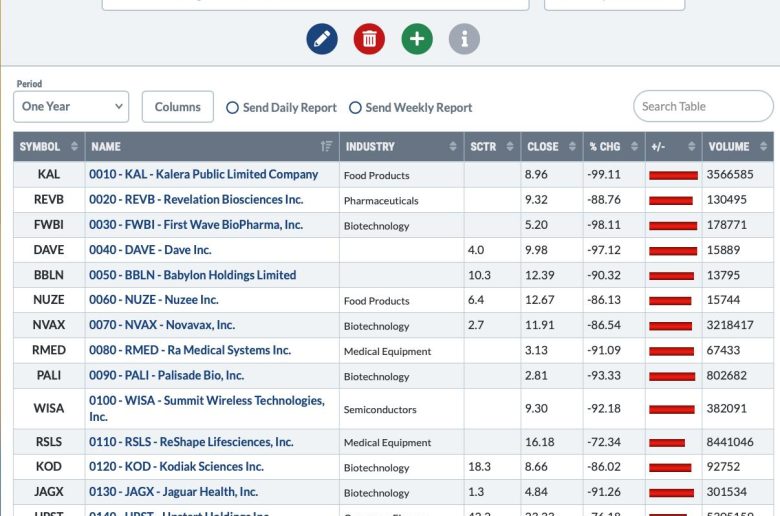The height and width of the screenshot is (516, 780).
Task: Enable Send Daily Report option
Action: (232, 107)
